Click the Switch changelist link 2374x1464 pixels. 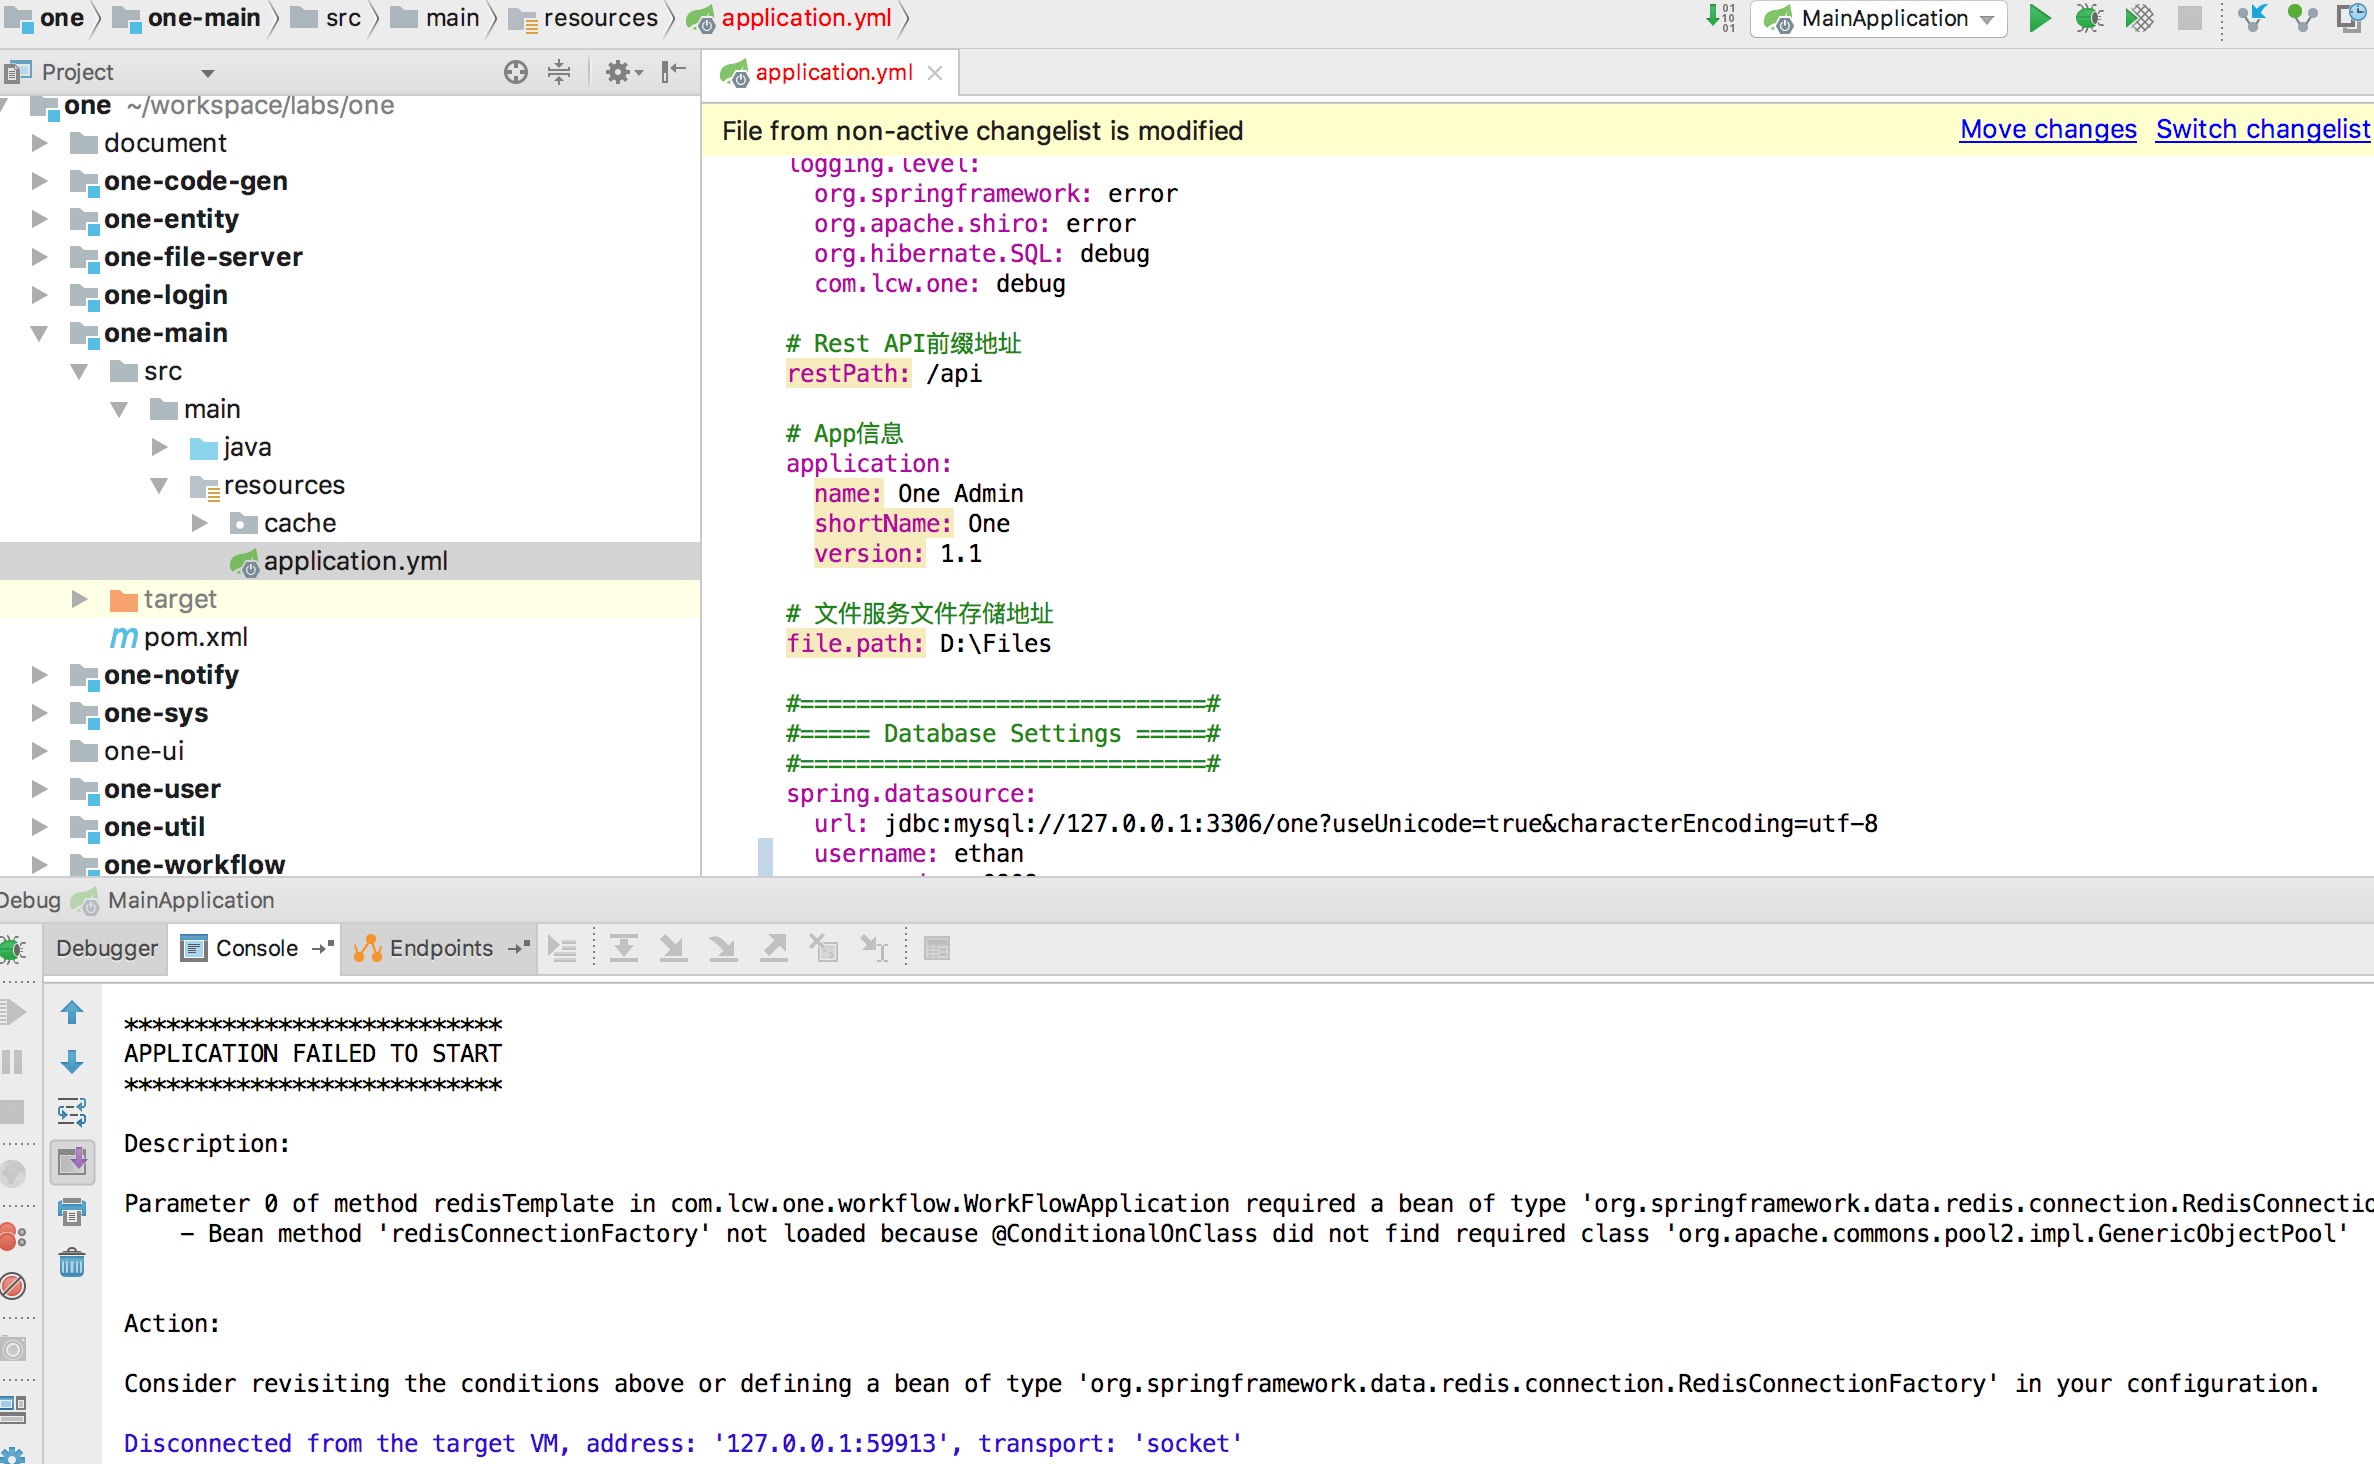(x=2262, y=129)
